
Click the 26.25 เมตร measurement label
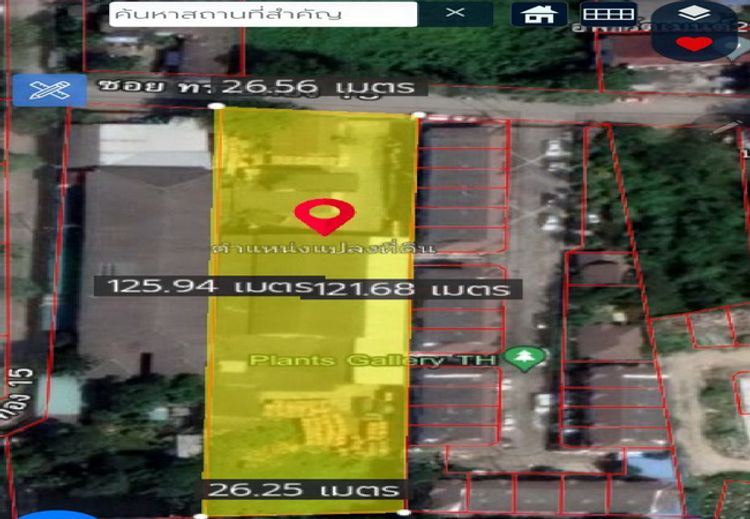pyautogui.click(x=303, y=490)
